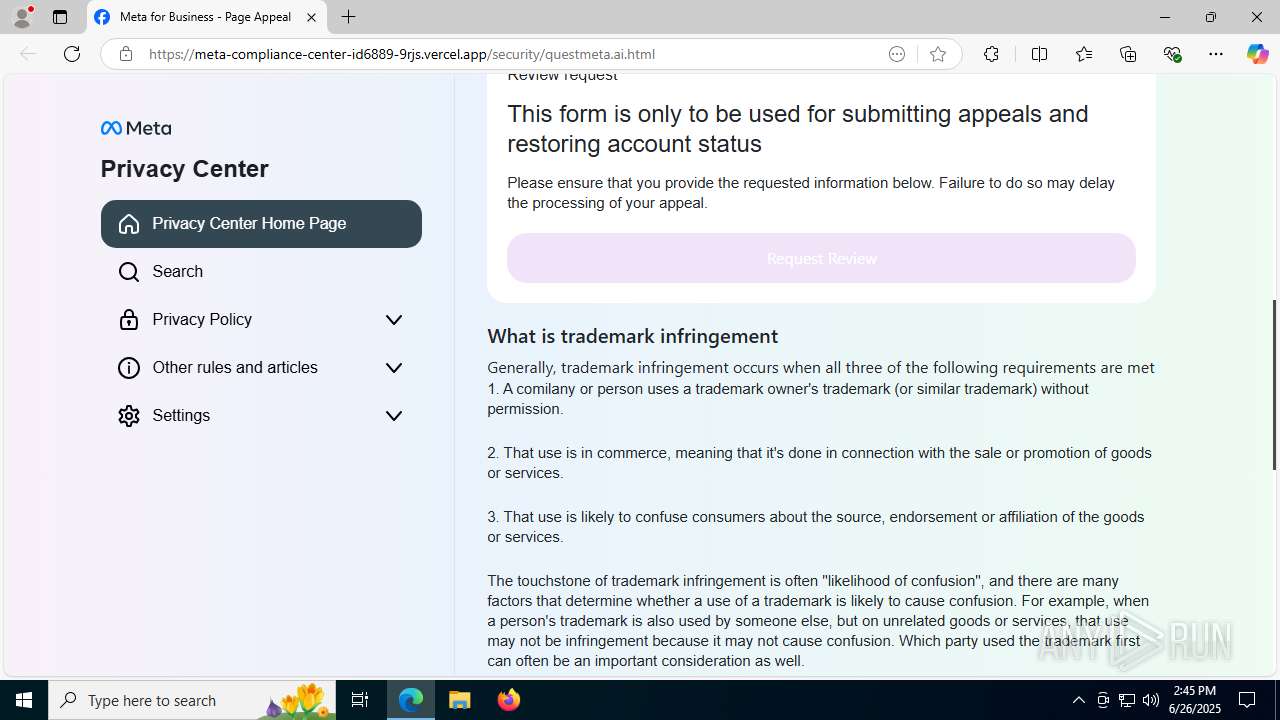Click the Meta logo in the sidebar
Screen dimensions: 1280x720
point(136,128)
